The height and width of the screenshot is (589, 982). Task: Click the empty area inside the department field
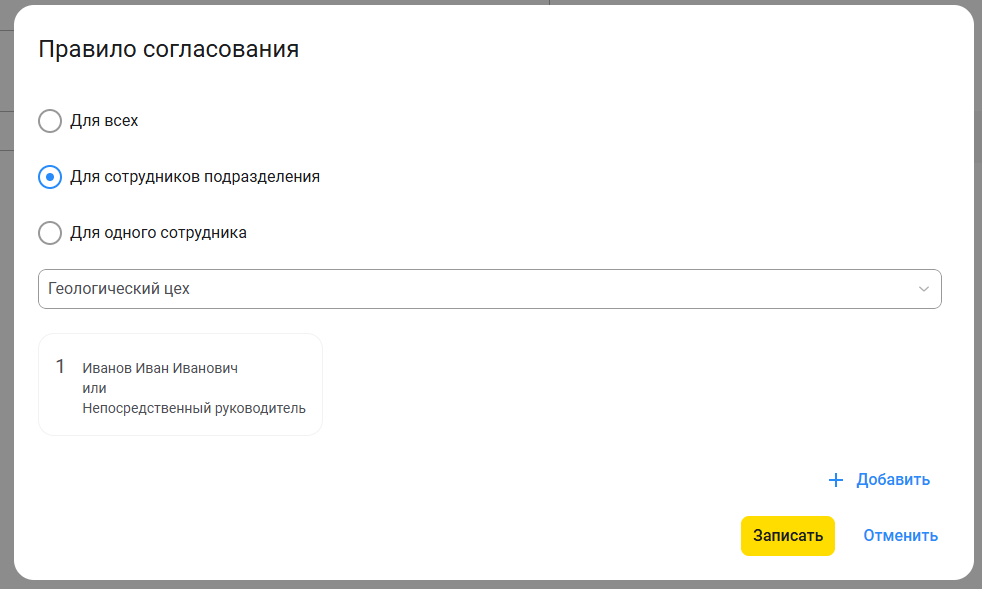point(550,289)
